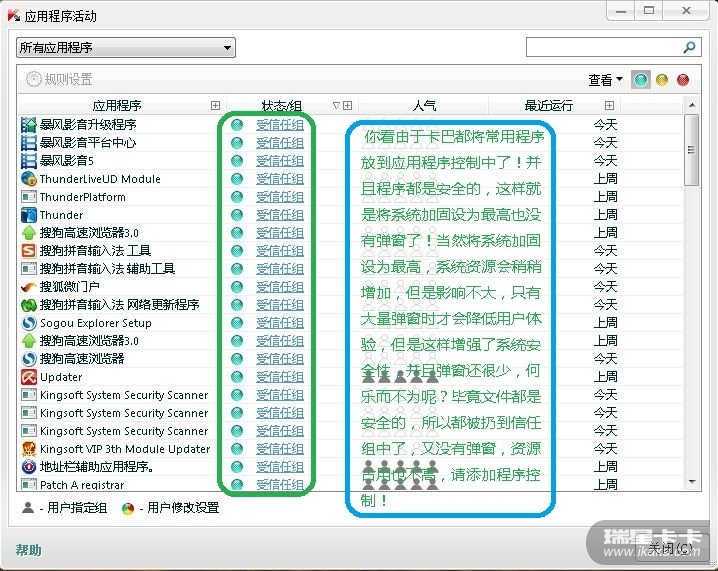Click the 用户修改设置 colored legend icon

[128, 508]
